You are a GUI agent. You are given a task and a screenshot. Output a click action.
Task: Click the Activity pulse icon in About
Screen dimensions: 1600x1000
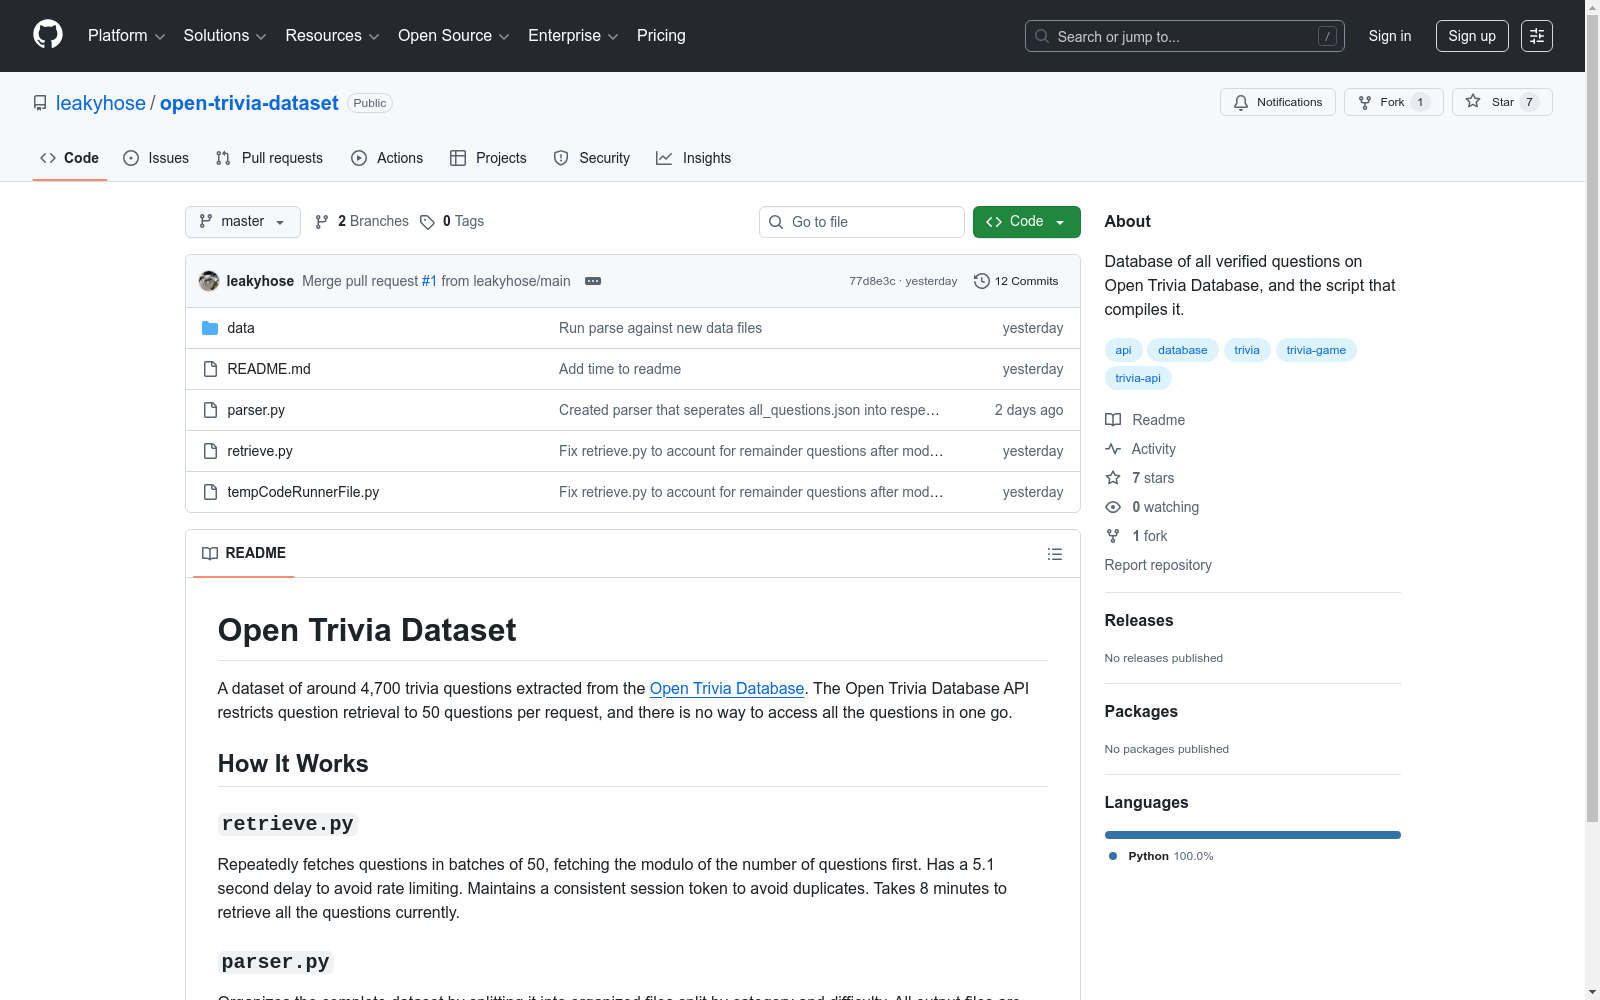click(x=1113, y=449)
